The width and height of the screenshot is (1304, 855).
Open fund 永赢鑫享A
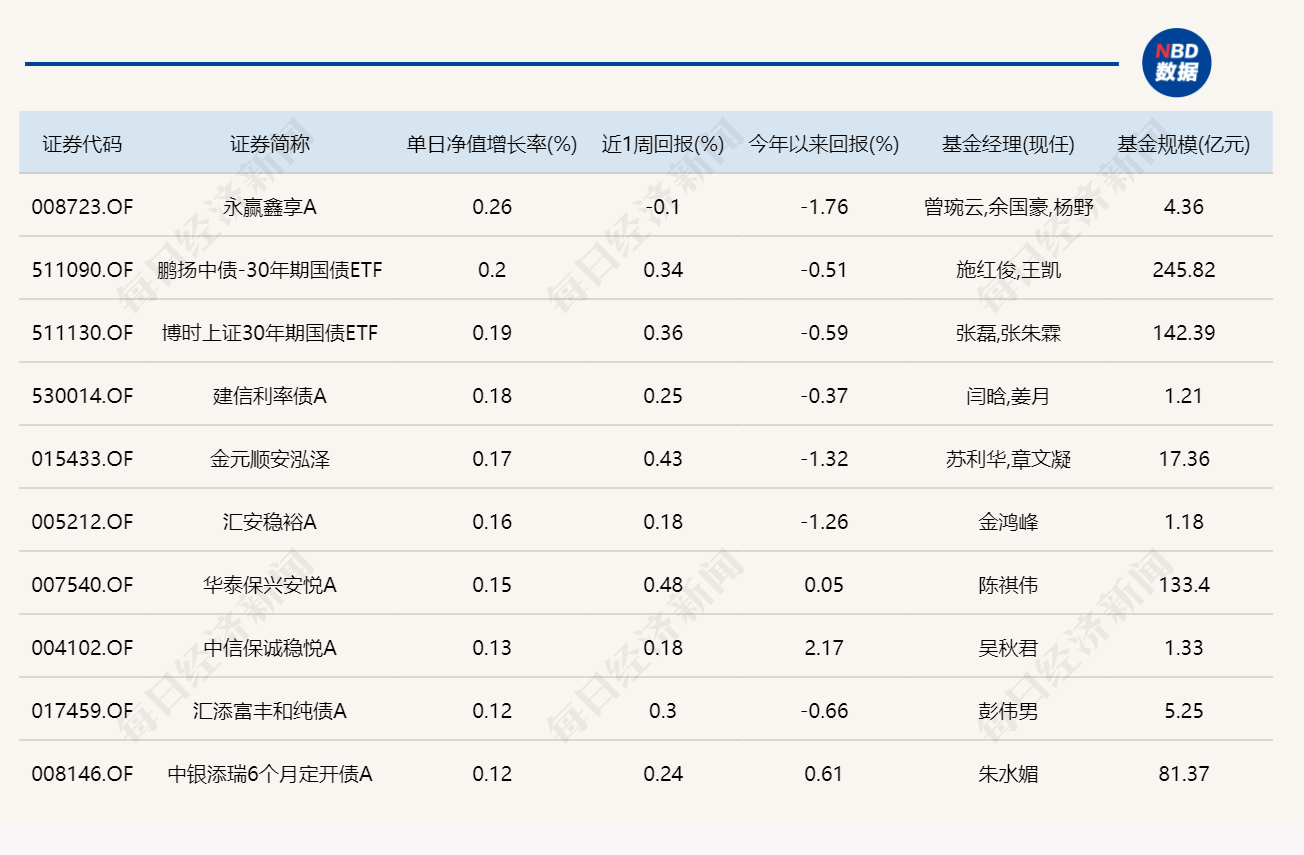(x=270, y=207)
